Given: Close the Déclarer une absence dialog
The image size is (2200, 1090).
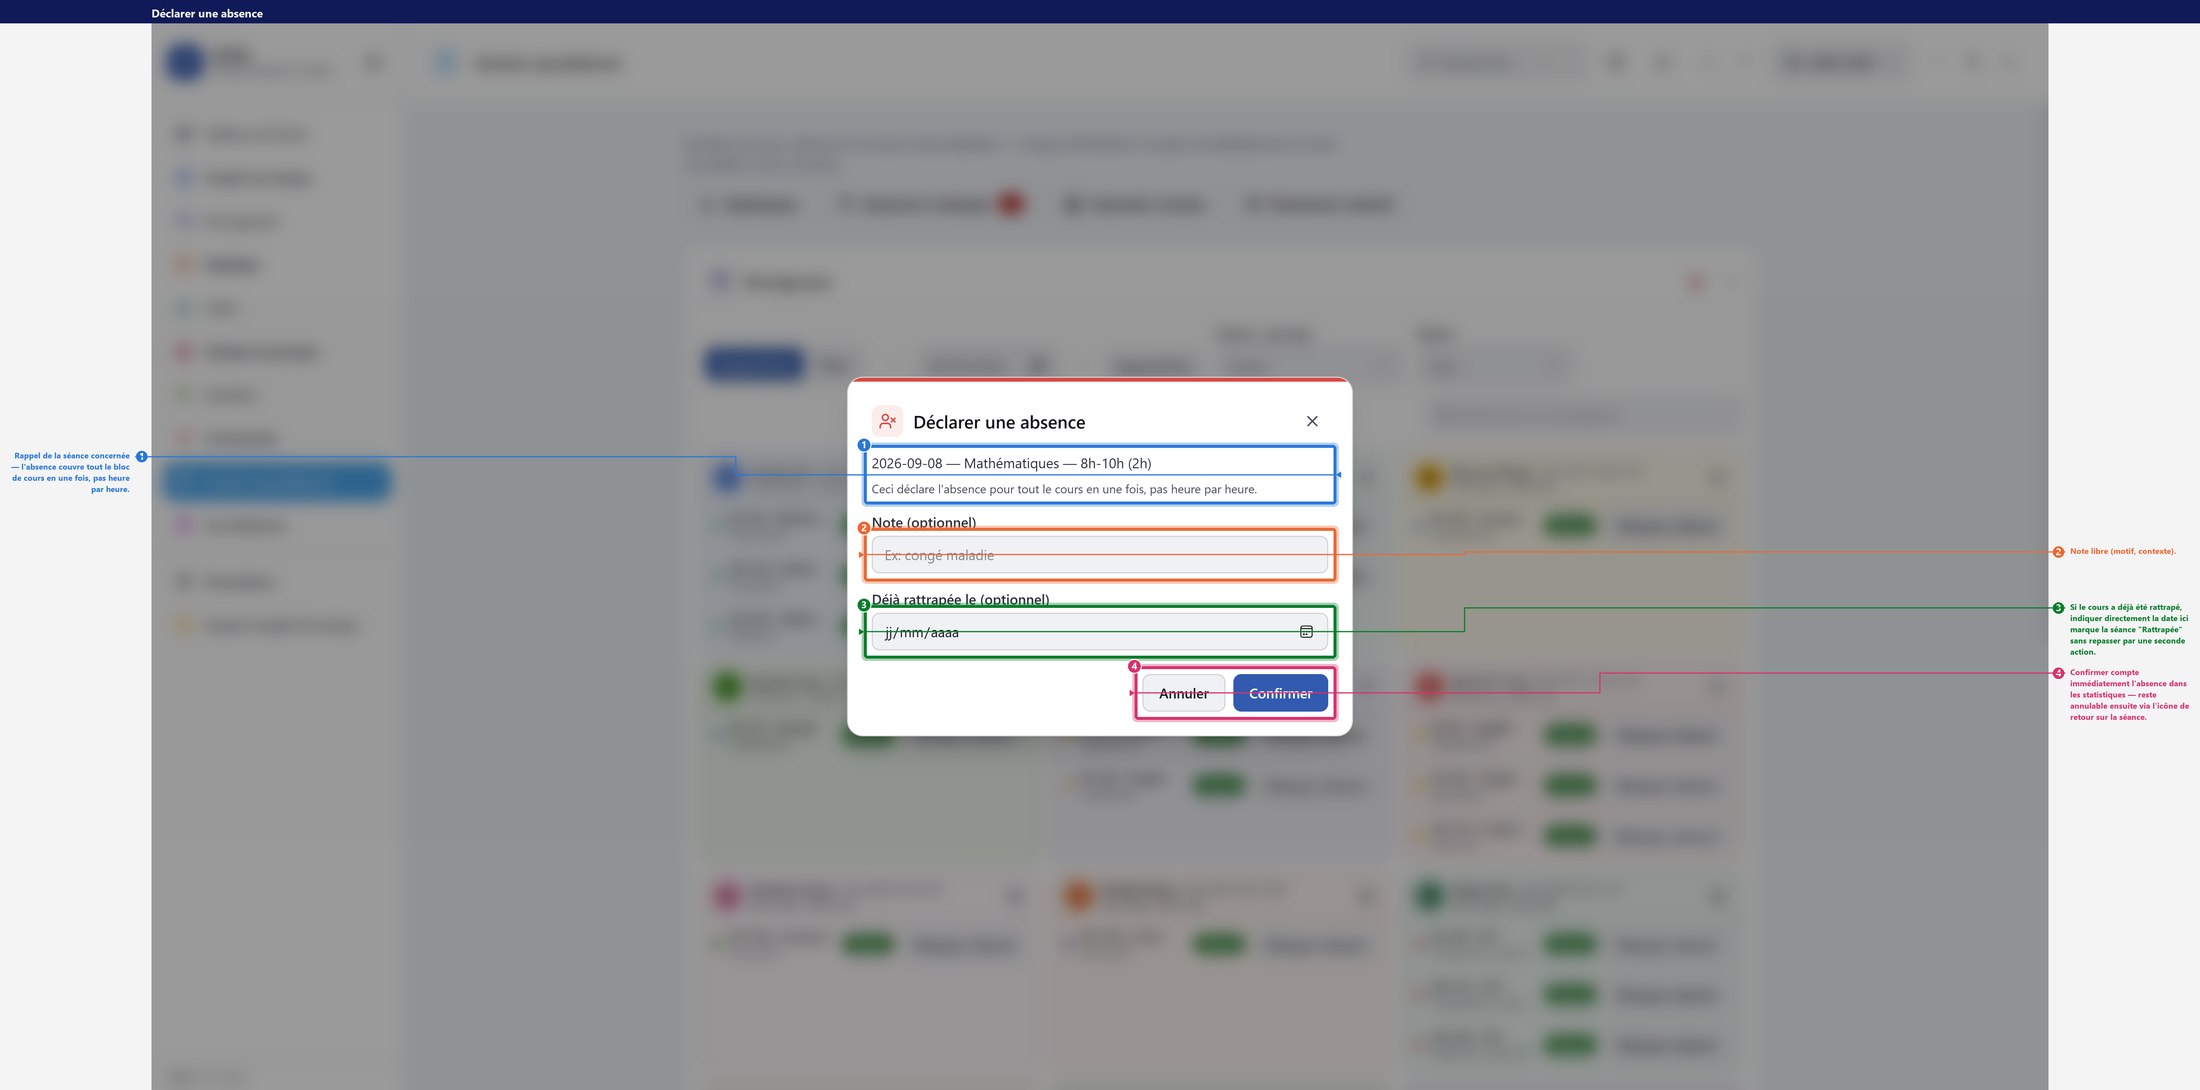Looking at the screenshot, I should point(1312,422).
